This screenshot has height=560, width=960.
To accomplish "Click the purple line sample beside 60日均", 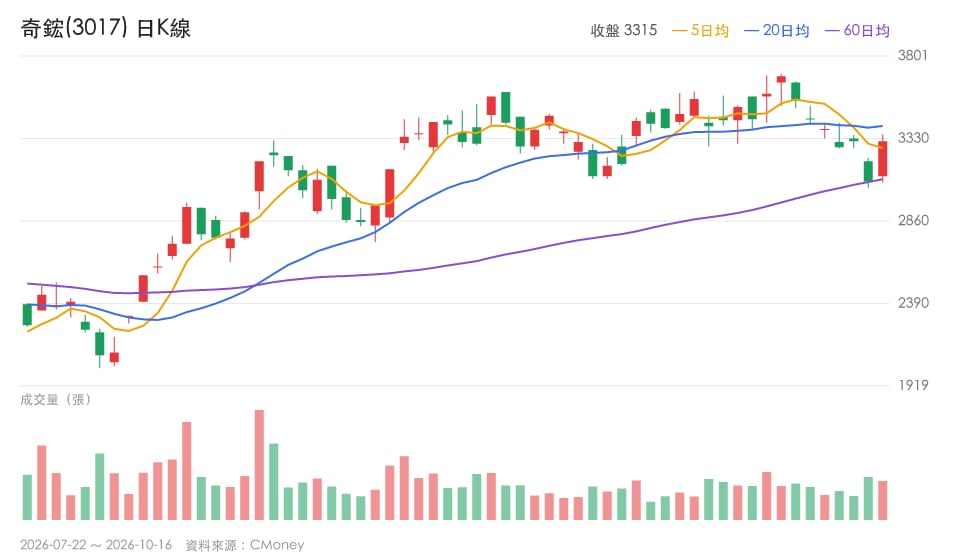I will click(832, 31).
